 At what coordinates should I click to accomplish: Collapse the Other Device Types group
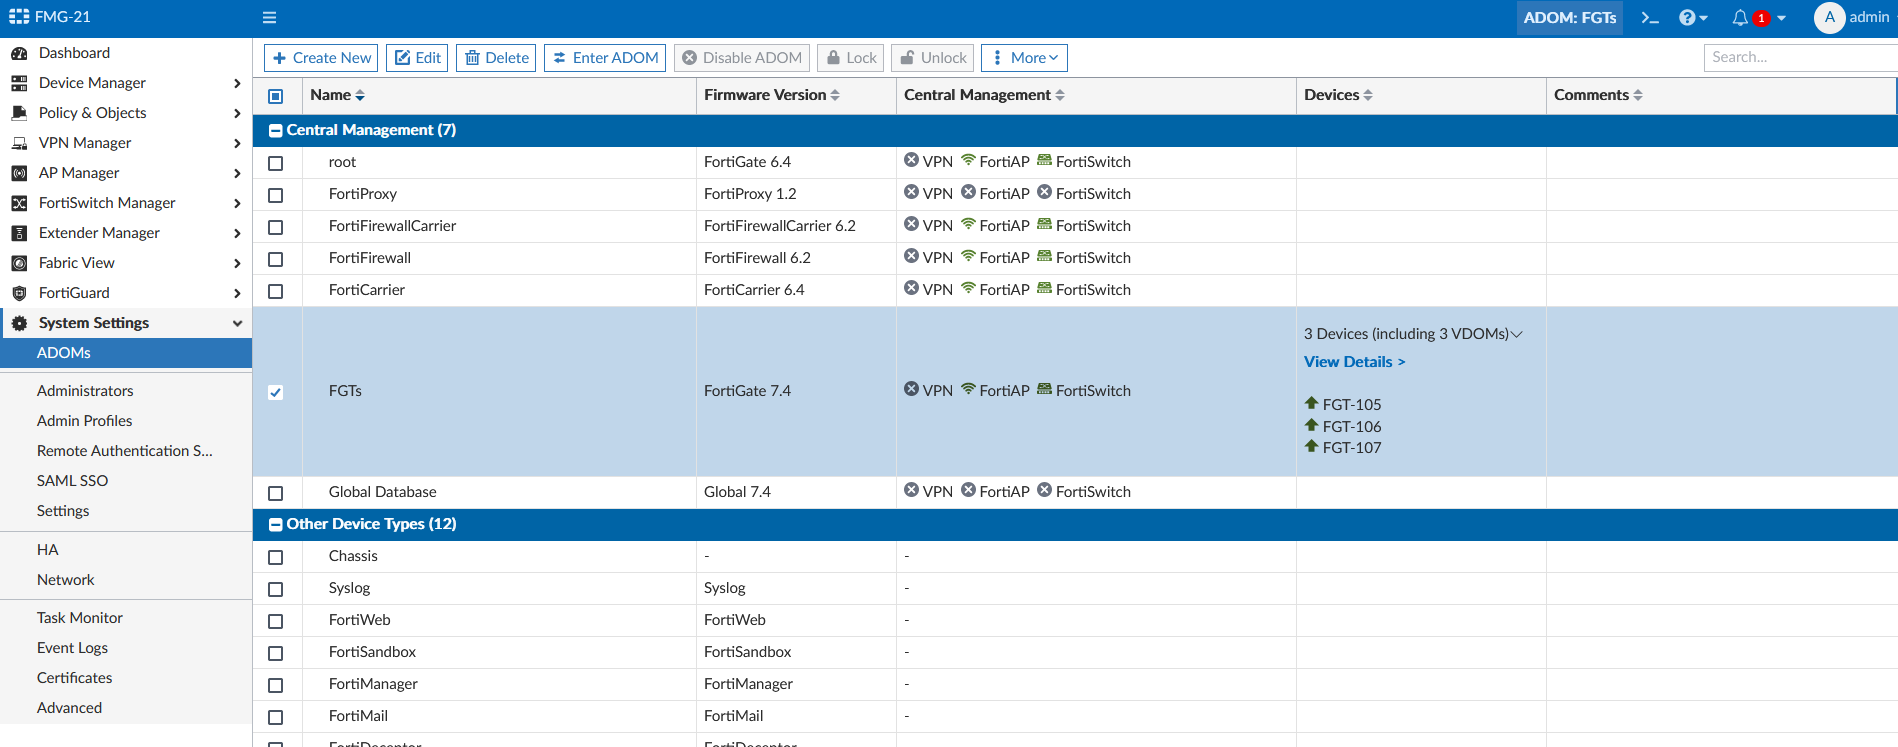pos(275,525)
